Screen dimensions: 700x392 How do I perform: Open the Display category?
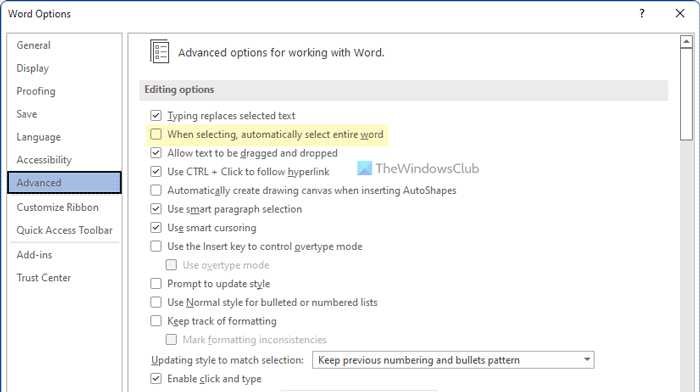coord(33,68)
